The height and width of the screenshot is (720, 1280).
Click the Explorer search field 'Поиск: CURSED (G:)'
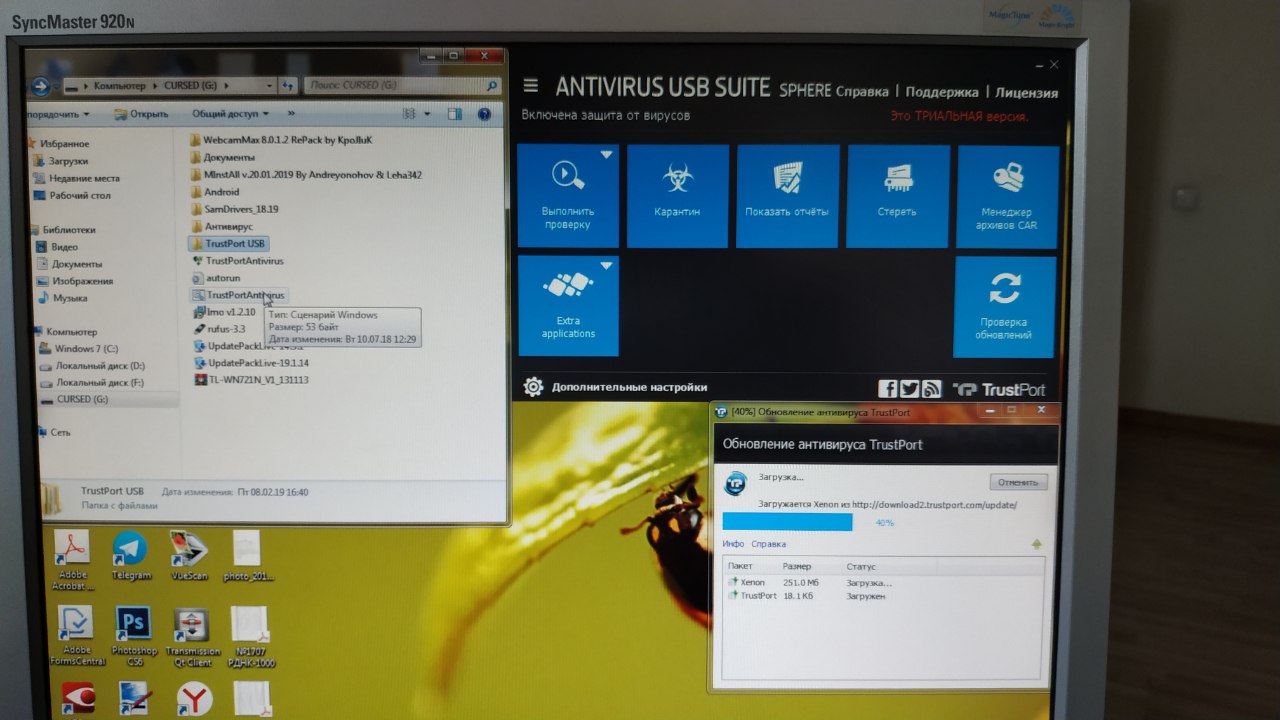tap(402, 86)
